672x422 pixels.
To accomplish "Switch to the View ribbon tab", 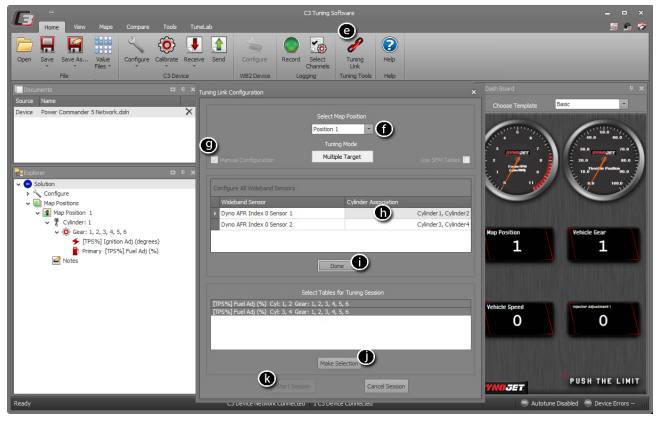I will (x=79, y=27).
